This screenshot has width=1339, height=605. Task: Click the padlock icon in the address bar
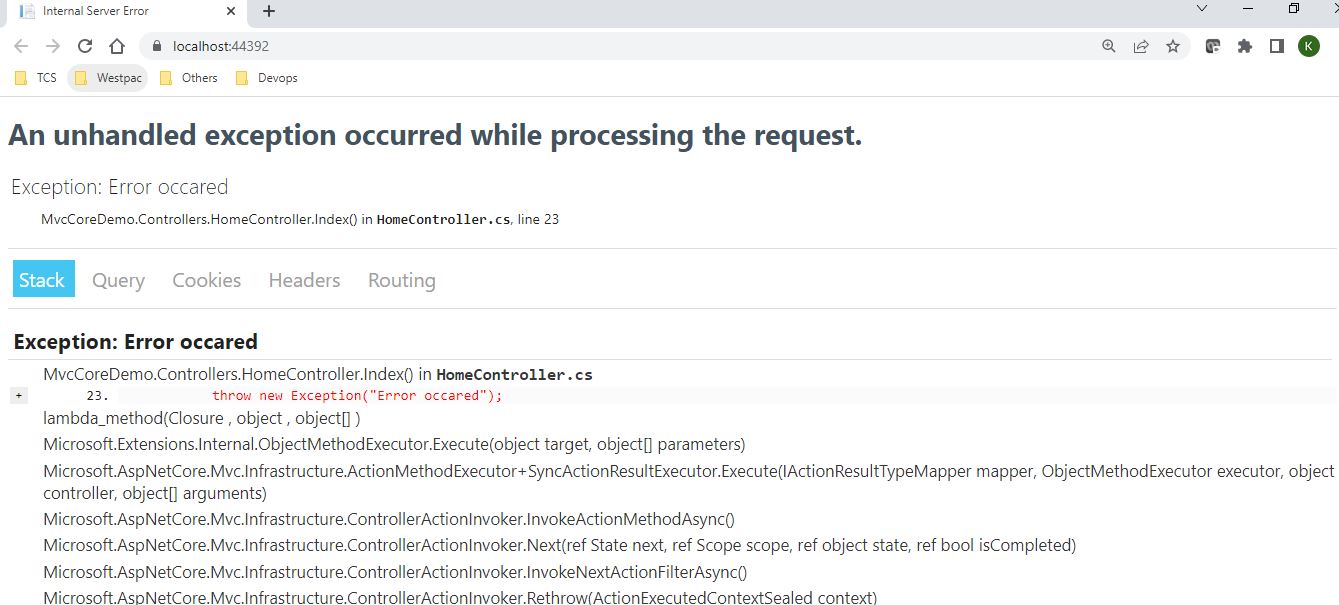[156, 45]
